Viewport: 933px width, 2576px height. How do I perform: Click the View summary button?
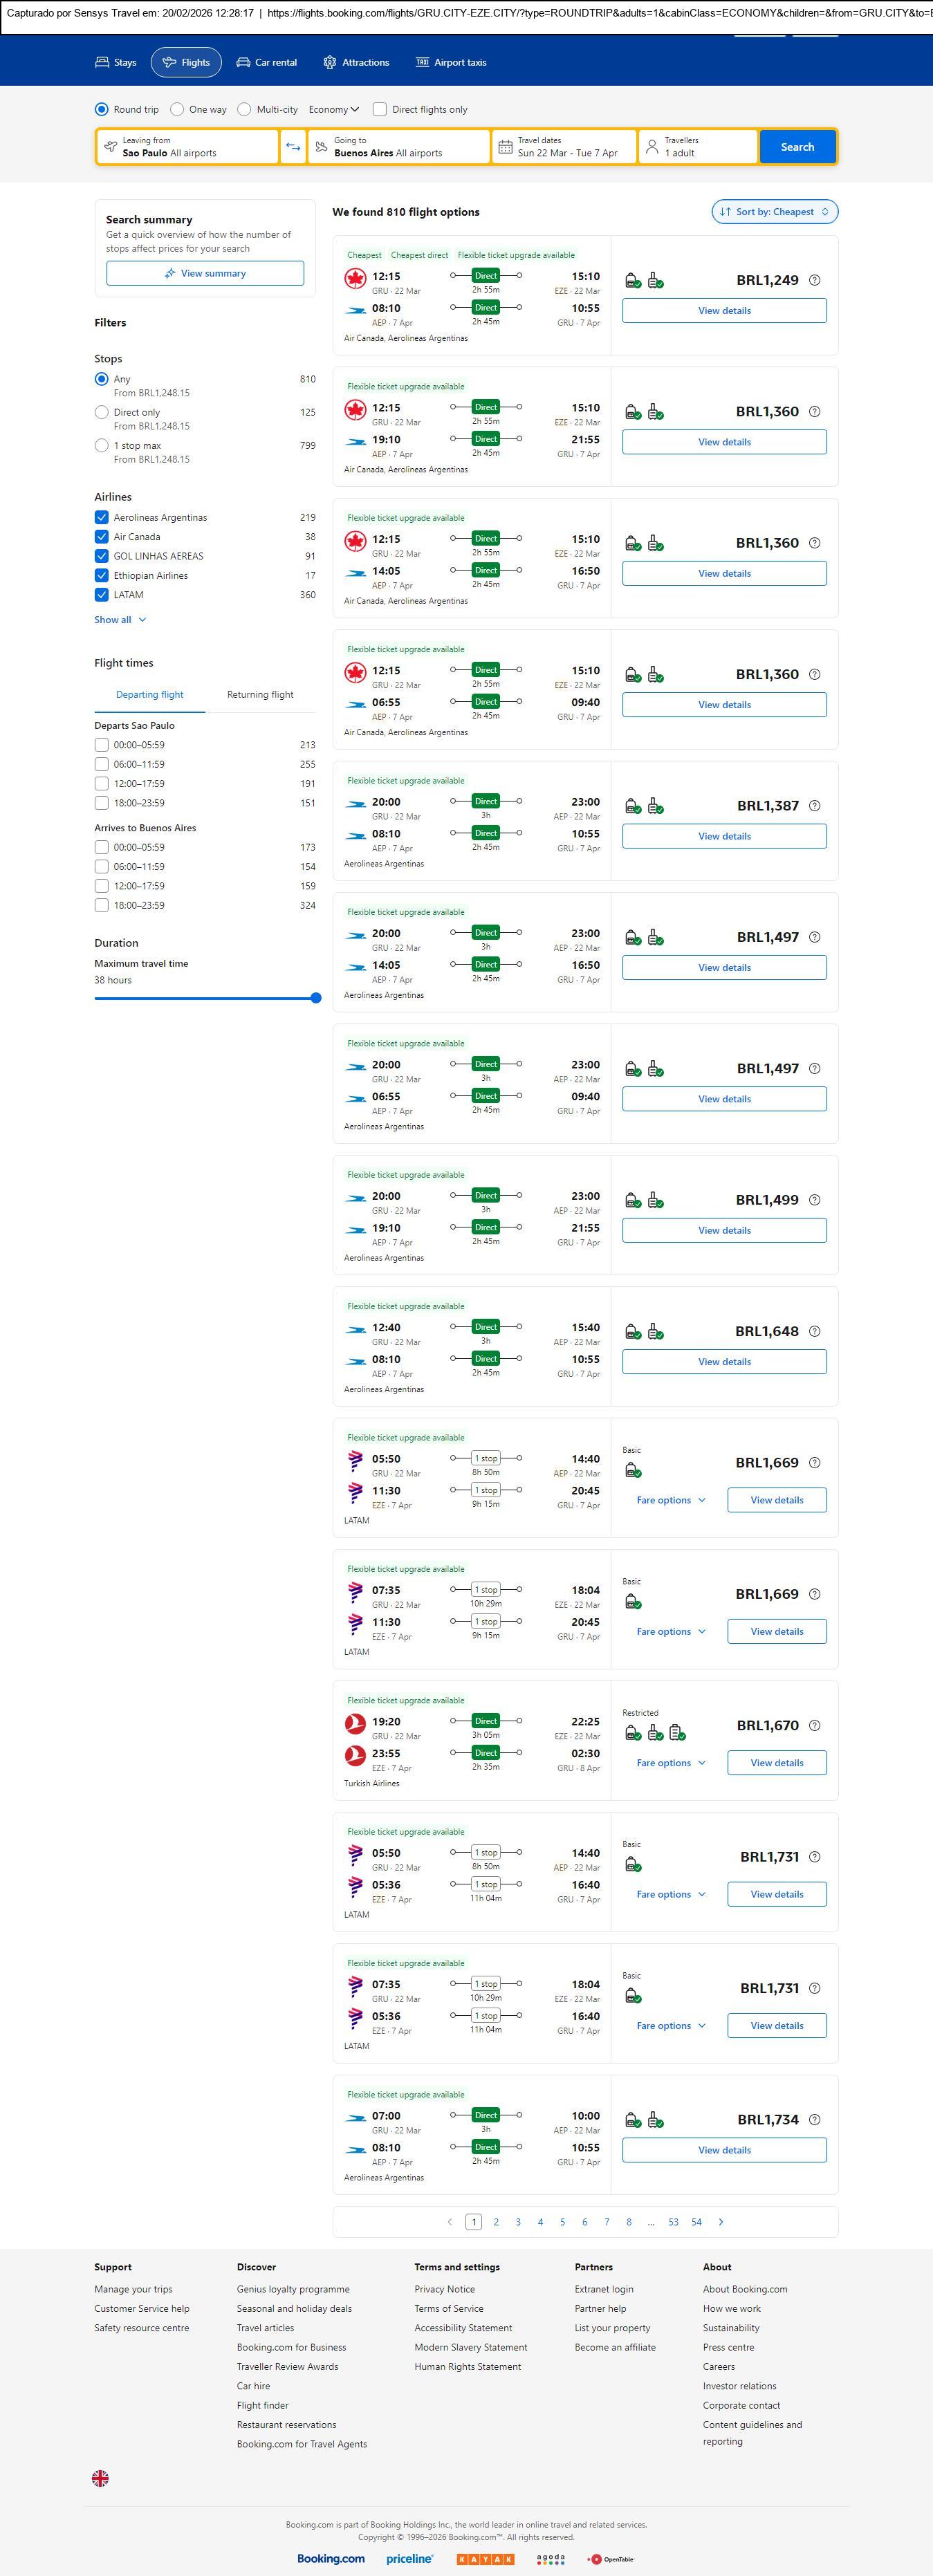[205, 273]
